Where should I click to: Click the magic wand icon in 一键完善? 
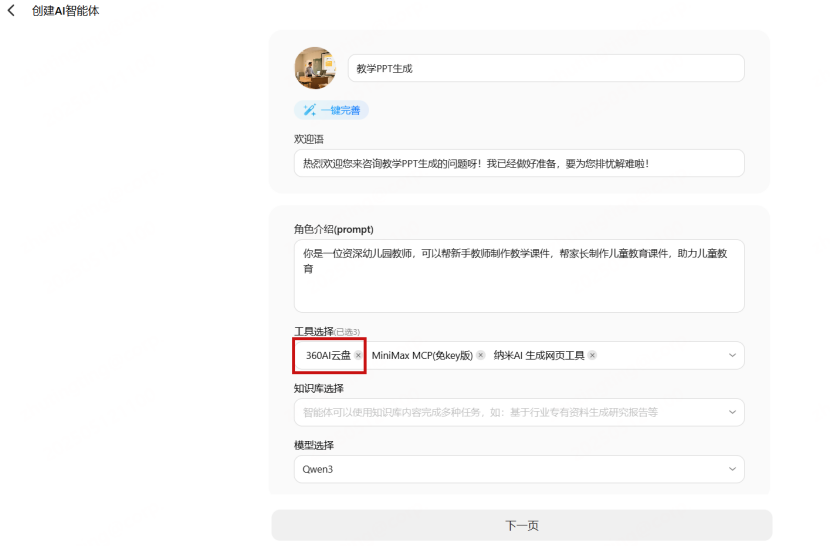point(310,110)
